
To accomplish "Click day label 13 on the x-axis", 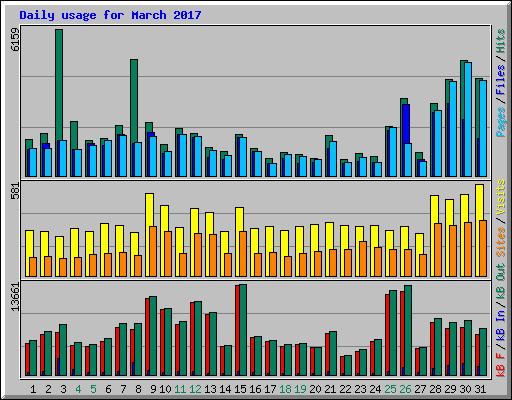I will point(210,389).
